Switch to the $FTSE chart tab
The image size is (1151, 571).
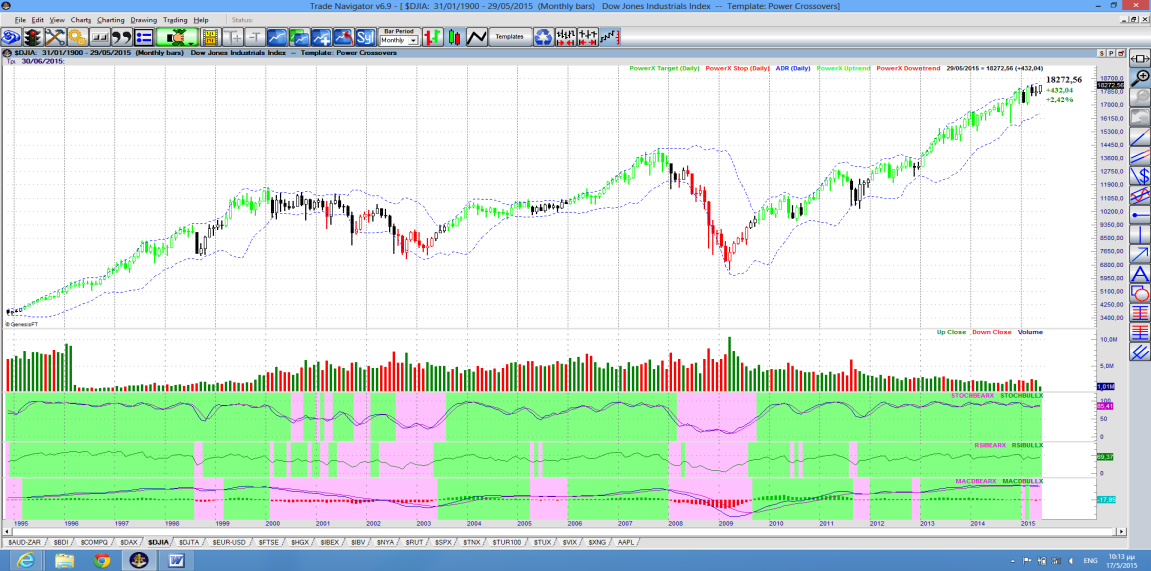268,542
